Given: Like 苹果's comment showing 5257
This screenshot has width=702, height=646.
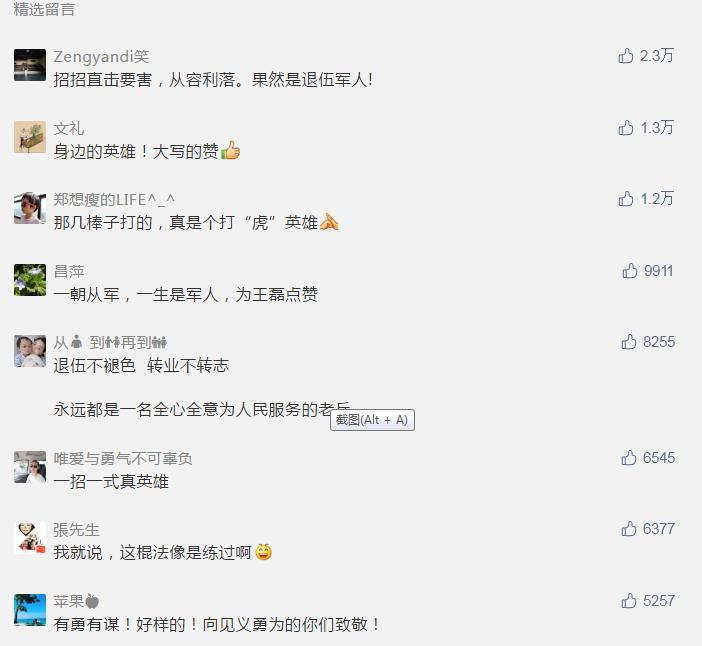Looking at the screenshot, I should [629, 600].
